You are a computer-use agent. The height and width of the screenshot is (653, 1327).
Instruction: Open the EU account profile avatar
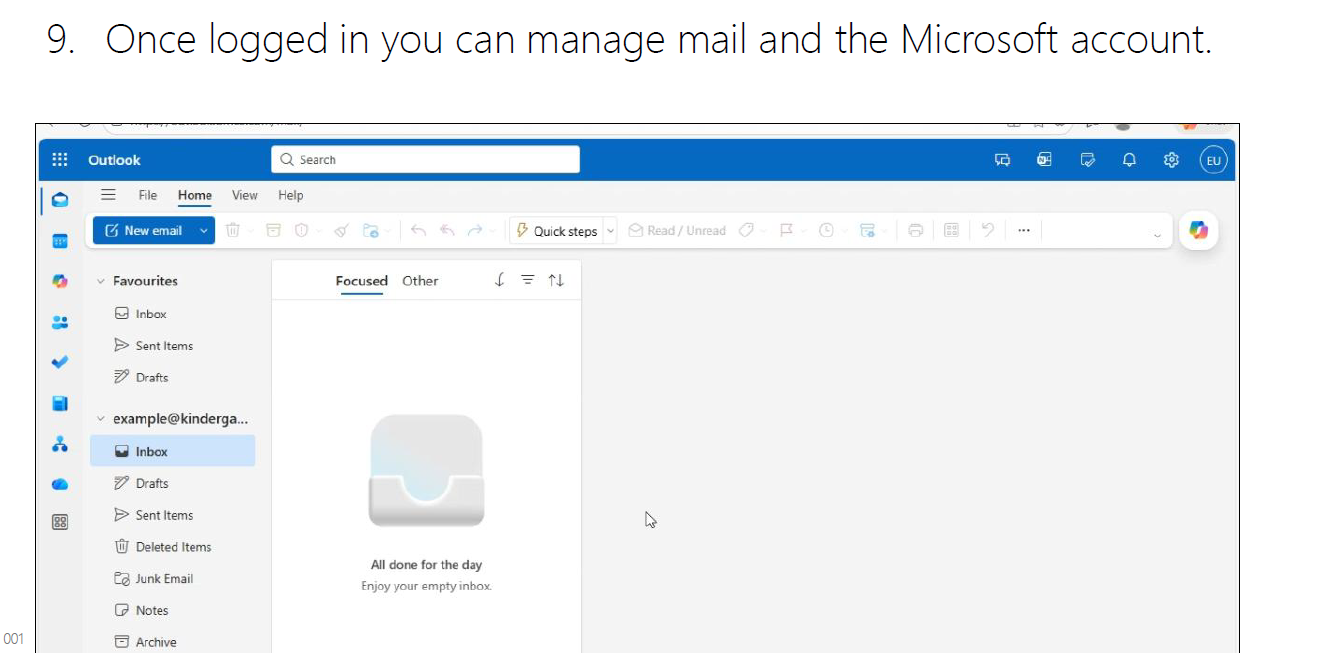point(1213,160)
